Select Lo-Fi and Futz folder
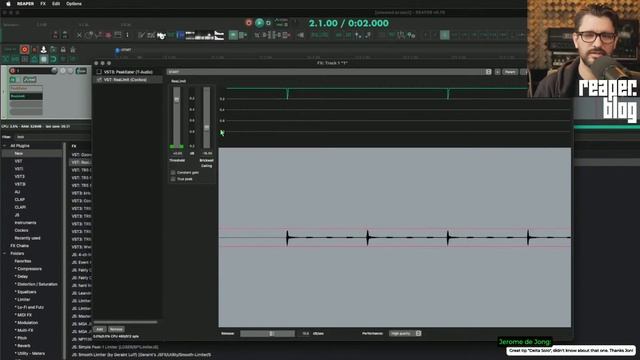Viewport: 640px width, 360px height. tap(29, 307)
